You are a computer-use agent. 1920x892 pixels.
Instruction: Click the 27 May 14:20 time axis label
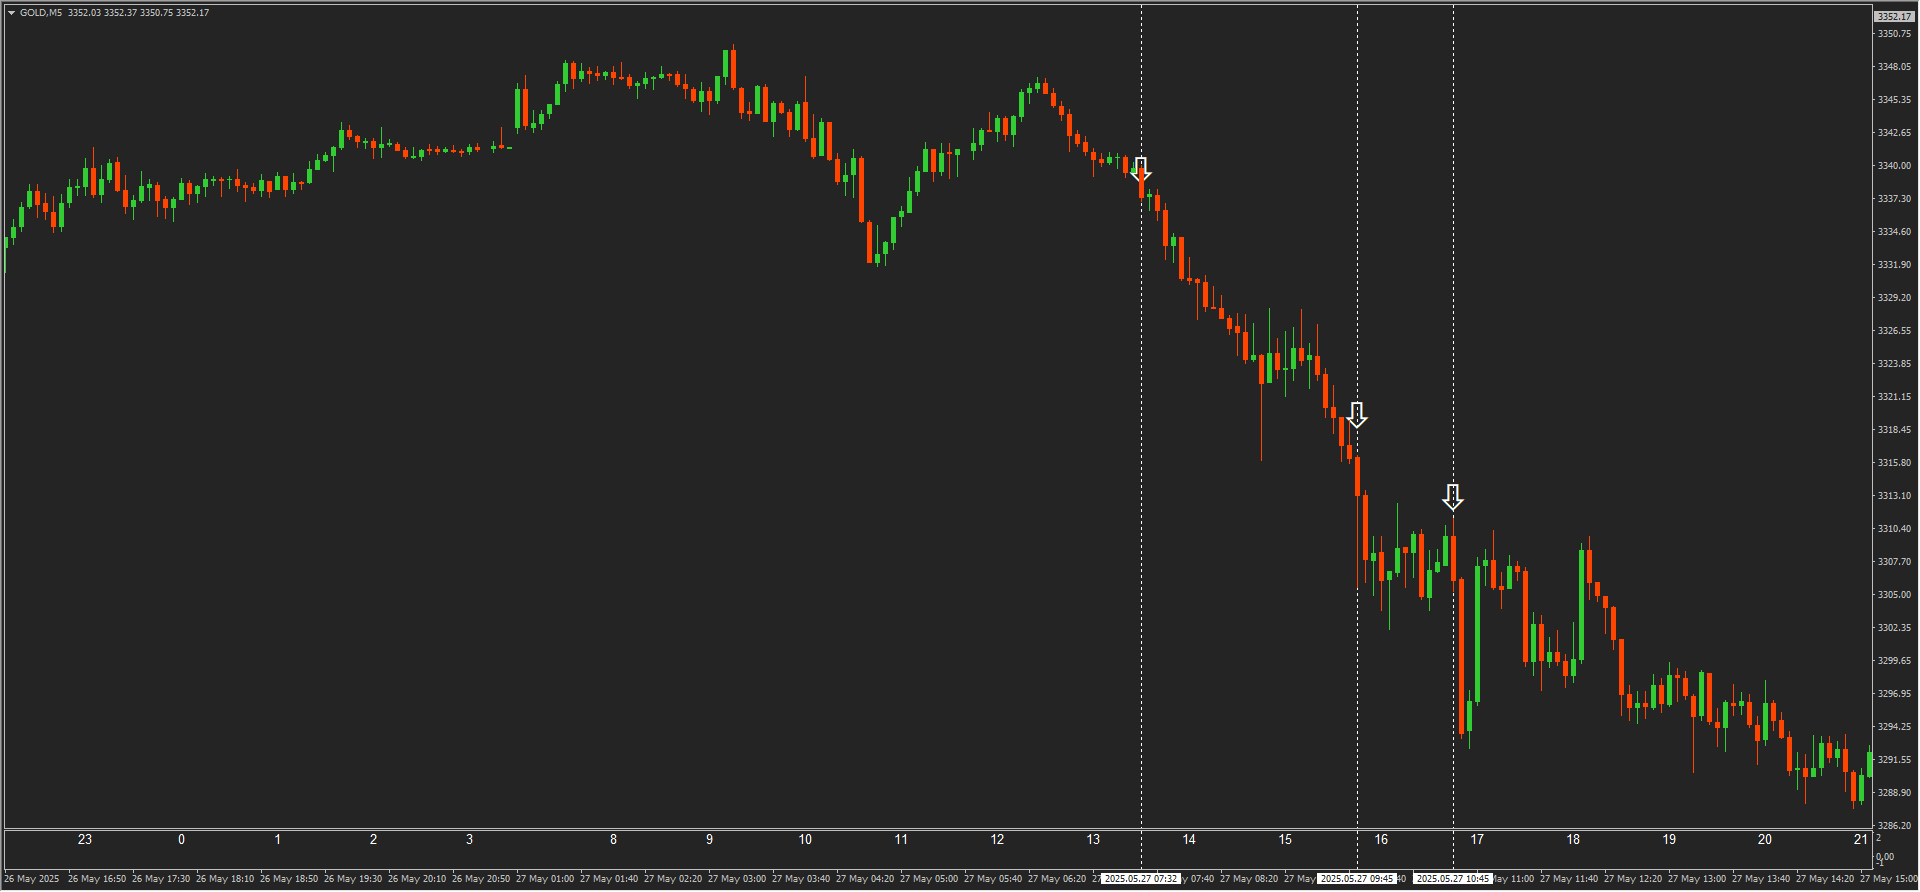click(x=1825, y=880)
